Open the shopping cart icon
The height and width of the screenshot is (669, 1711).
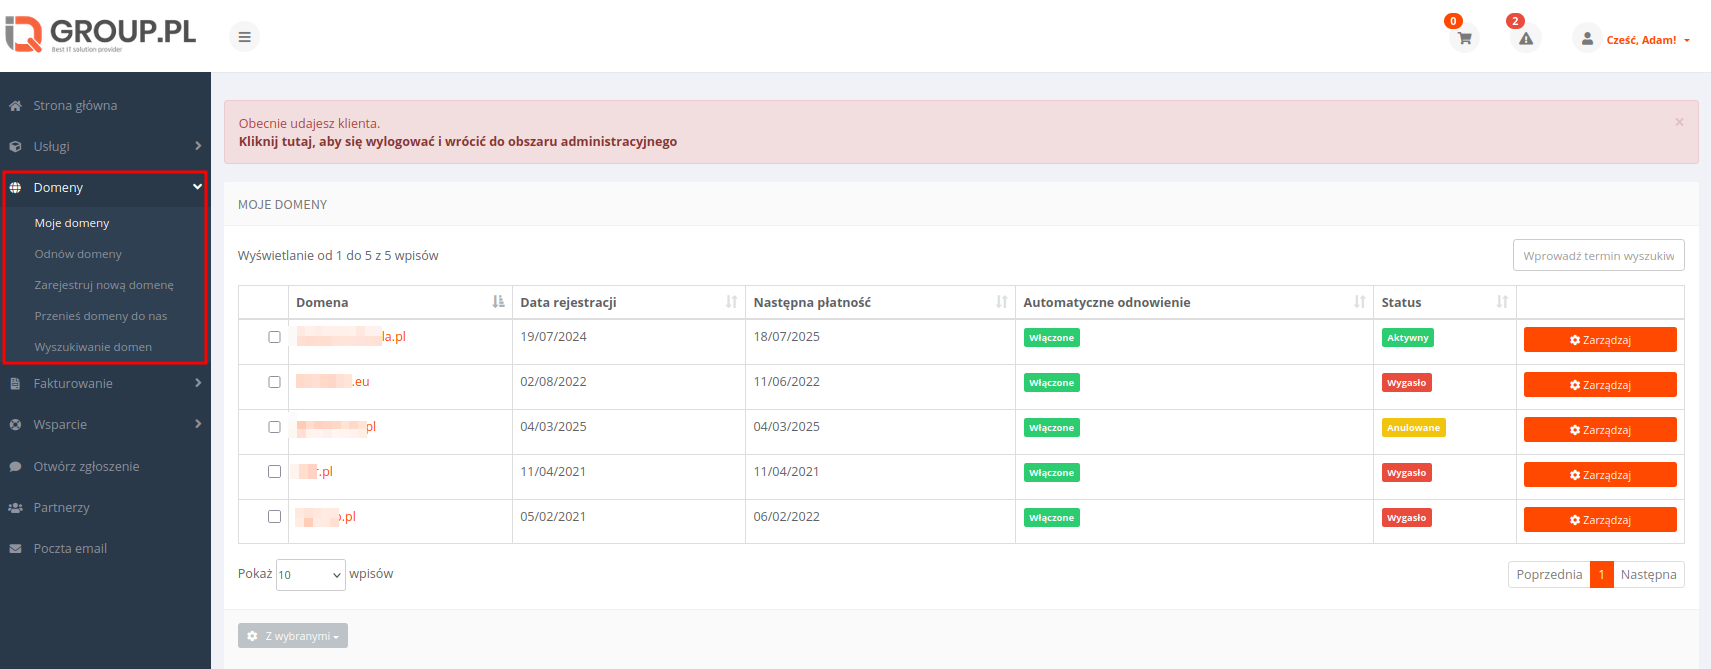pos(1464,39)
